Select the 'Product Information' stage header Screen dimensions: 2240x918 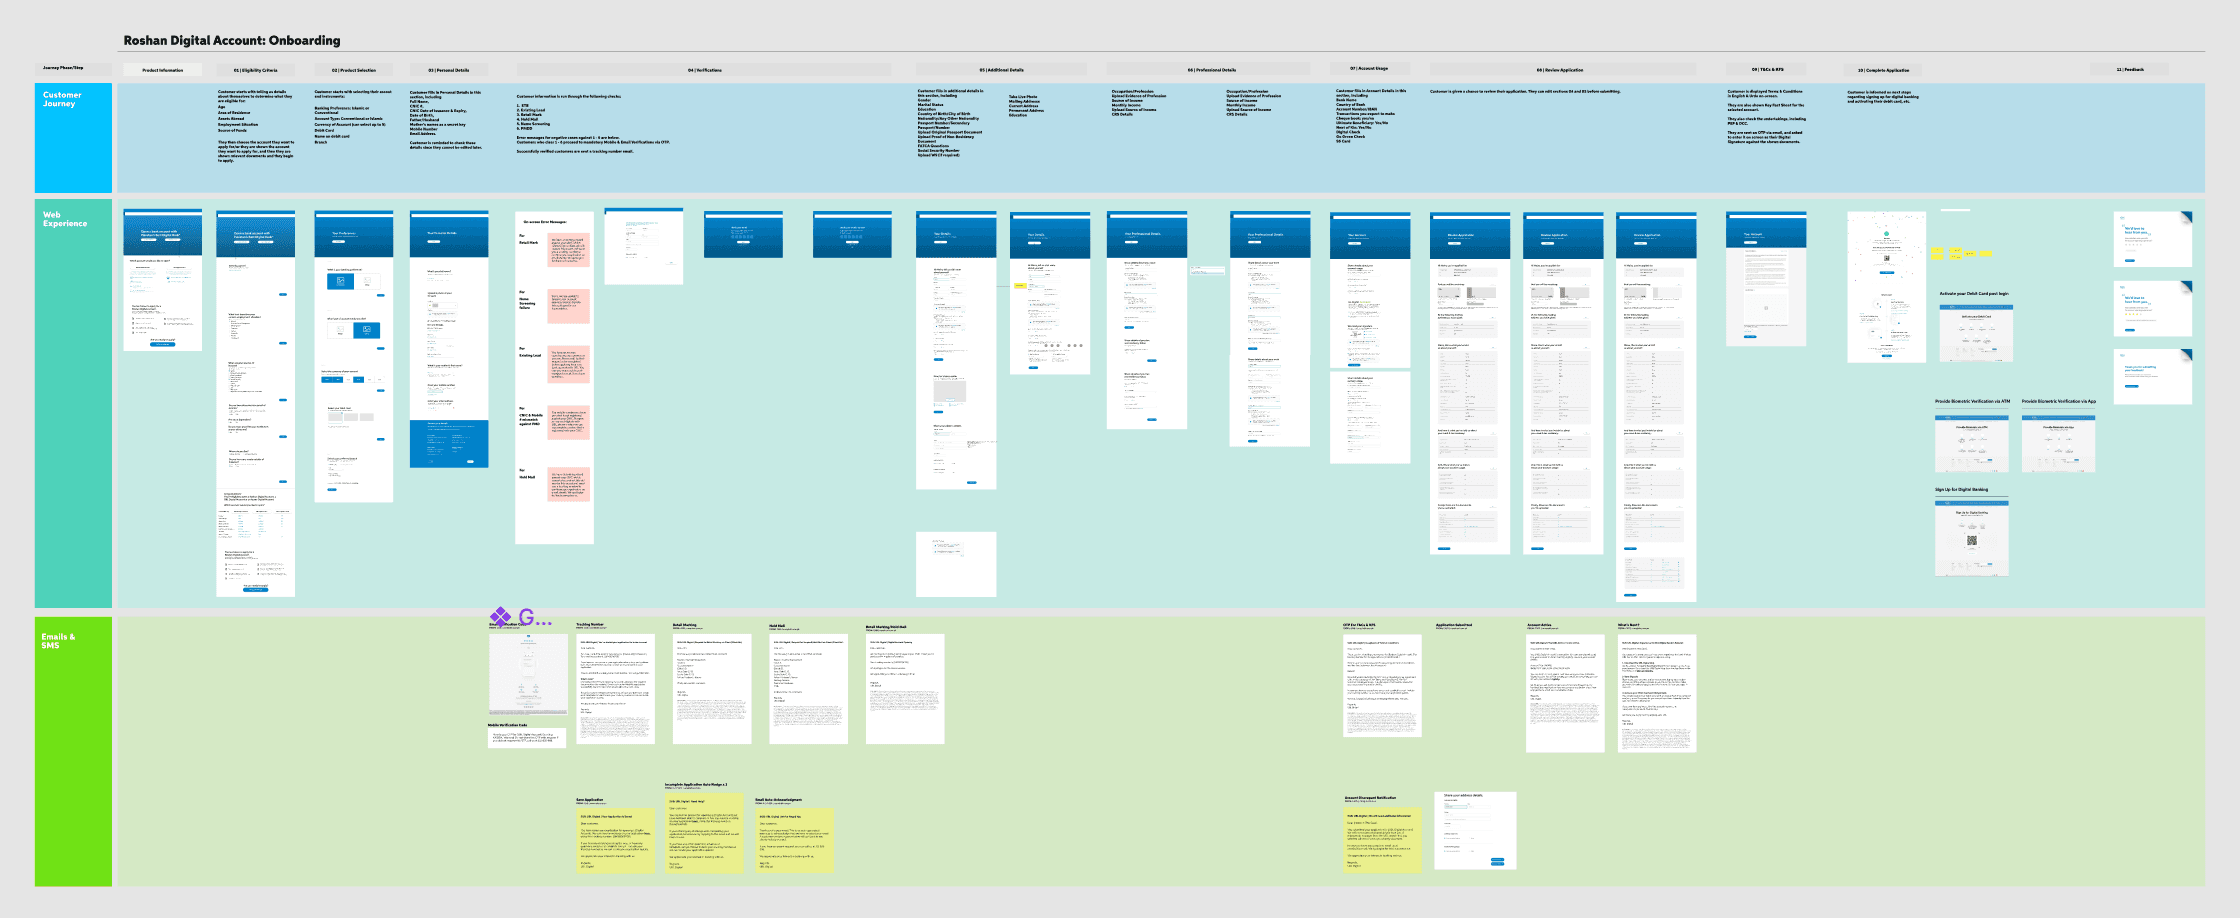(x=162, y=70)
